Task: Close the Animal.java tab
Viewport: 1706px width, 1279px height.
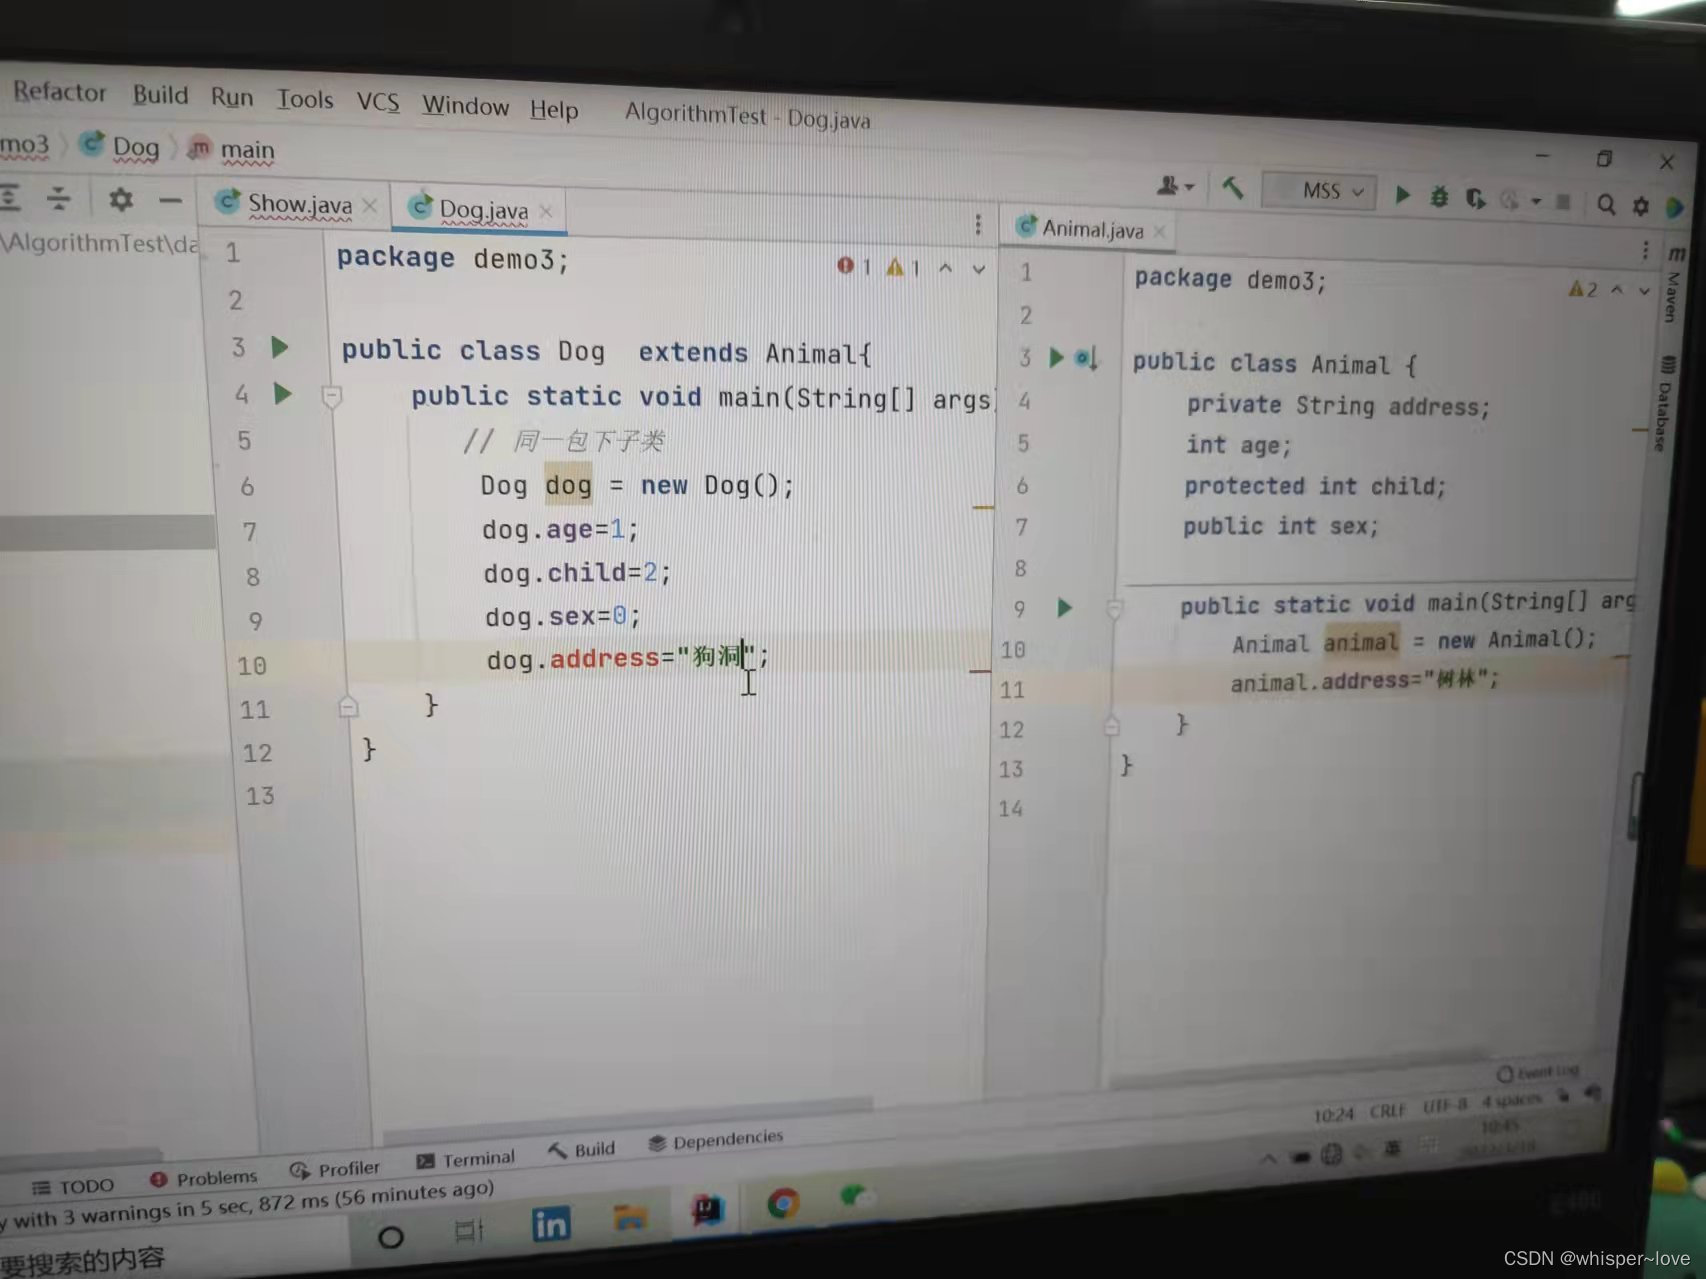Action: click(1159, 231)
